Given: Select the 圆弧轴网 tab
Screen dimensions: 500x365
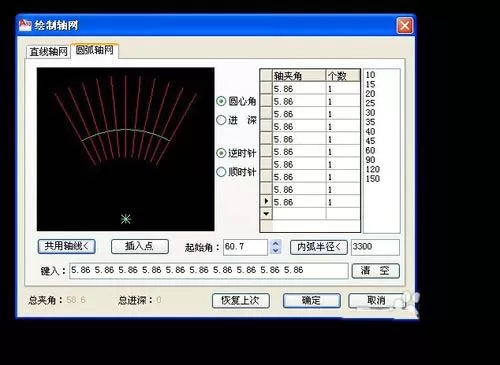Looking at the screenshot, I should pos(94,50).
